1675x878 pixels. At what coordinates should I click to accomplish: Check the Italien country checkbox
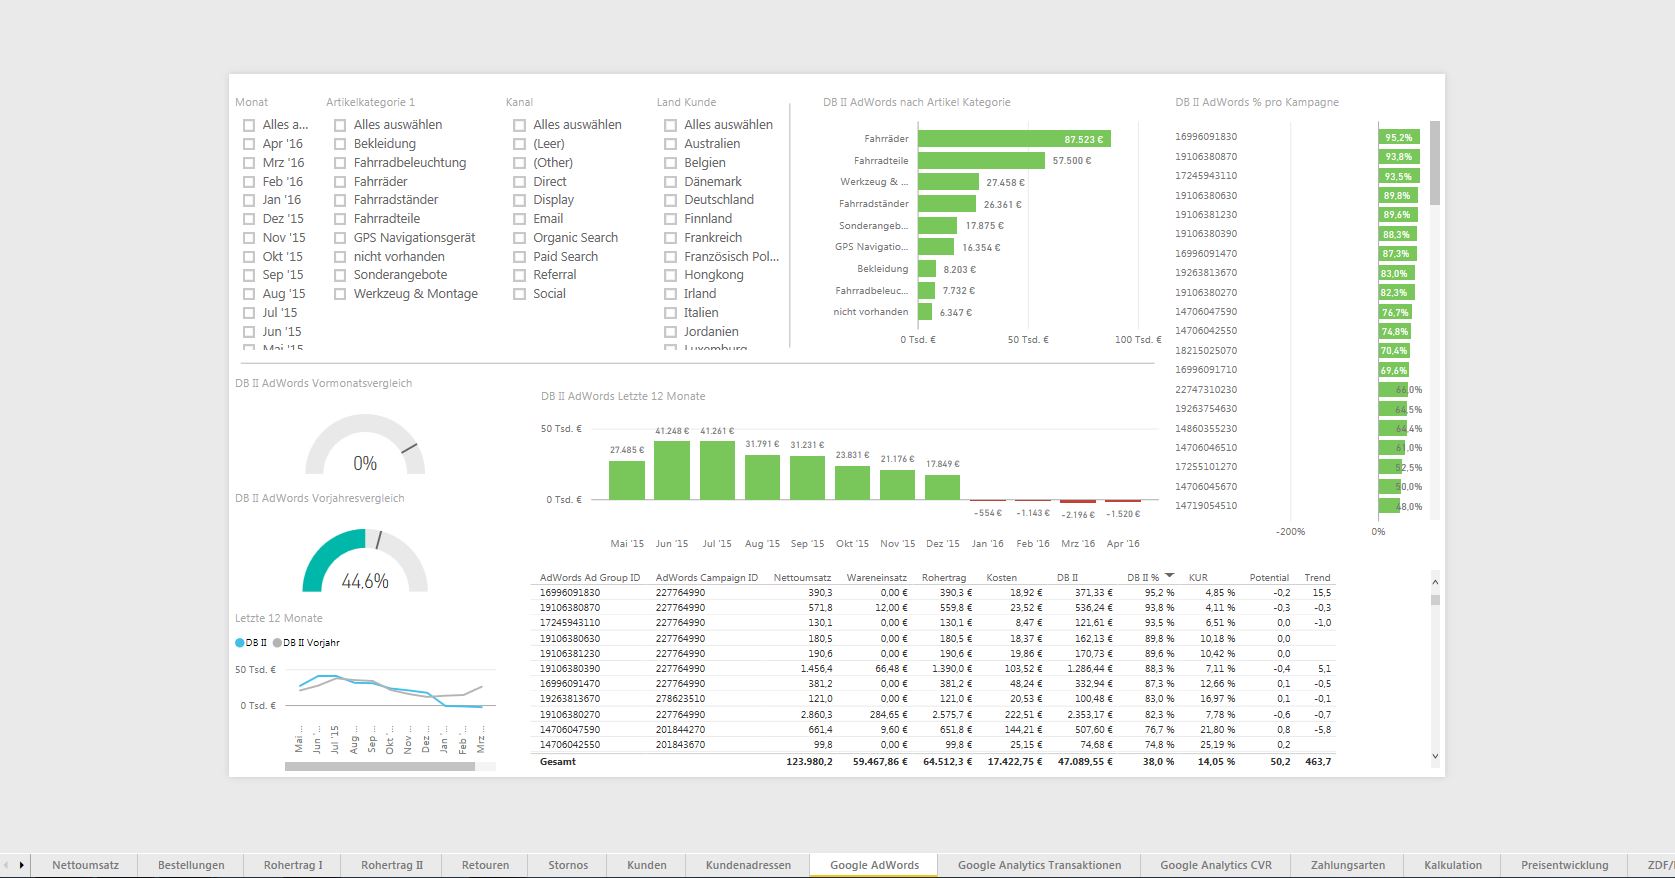[x=670, y=313]
